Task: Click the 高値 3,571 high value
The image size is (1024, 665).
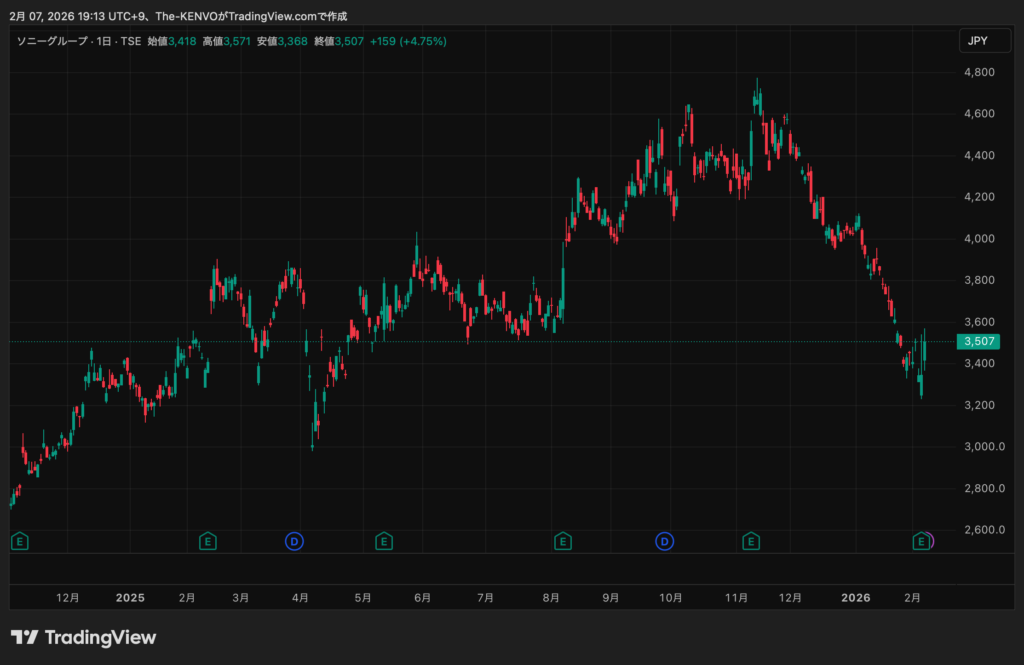Action: 225,41
